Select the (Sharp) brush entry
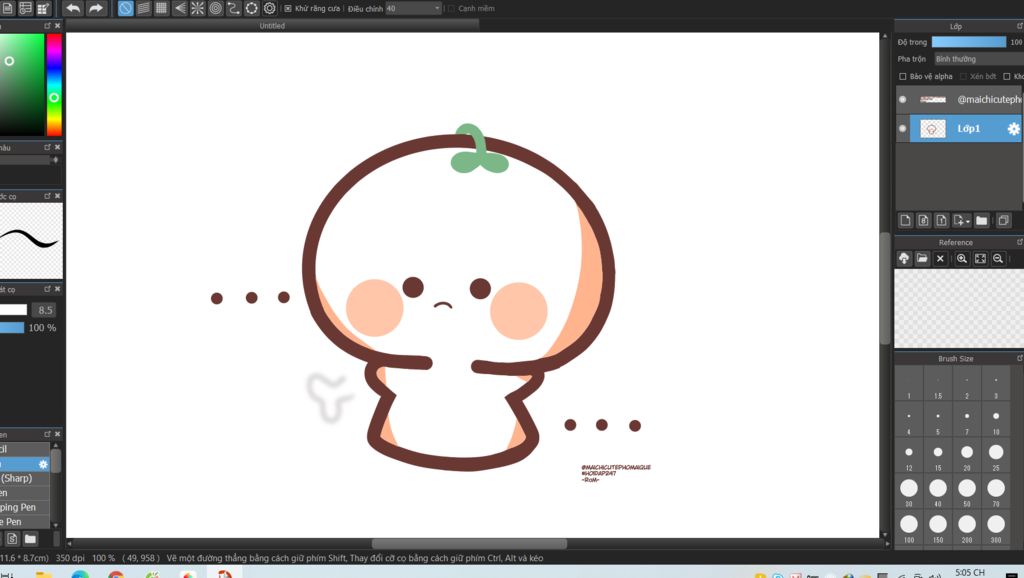Viewport: 1024px width, 578px height. click(25, 478)
